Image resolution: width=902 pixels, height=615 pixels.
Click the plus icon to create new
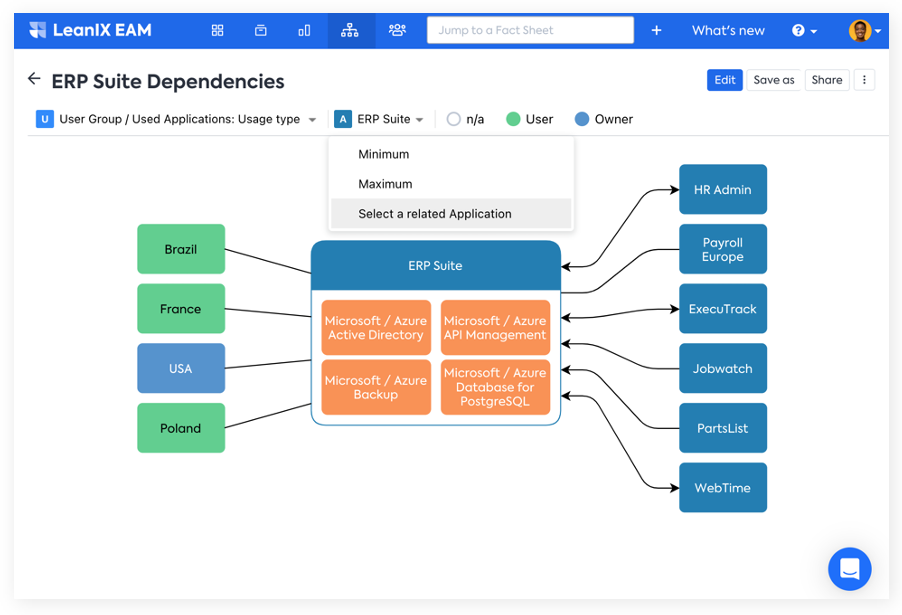pos(656,30)
